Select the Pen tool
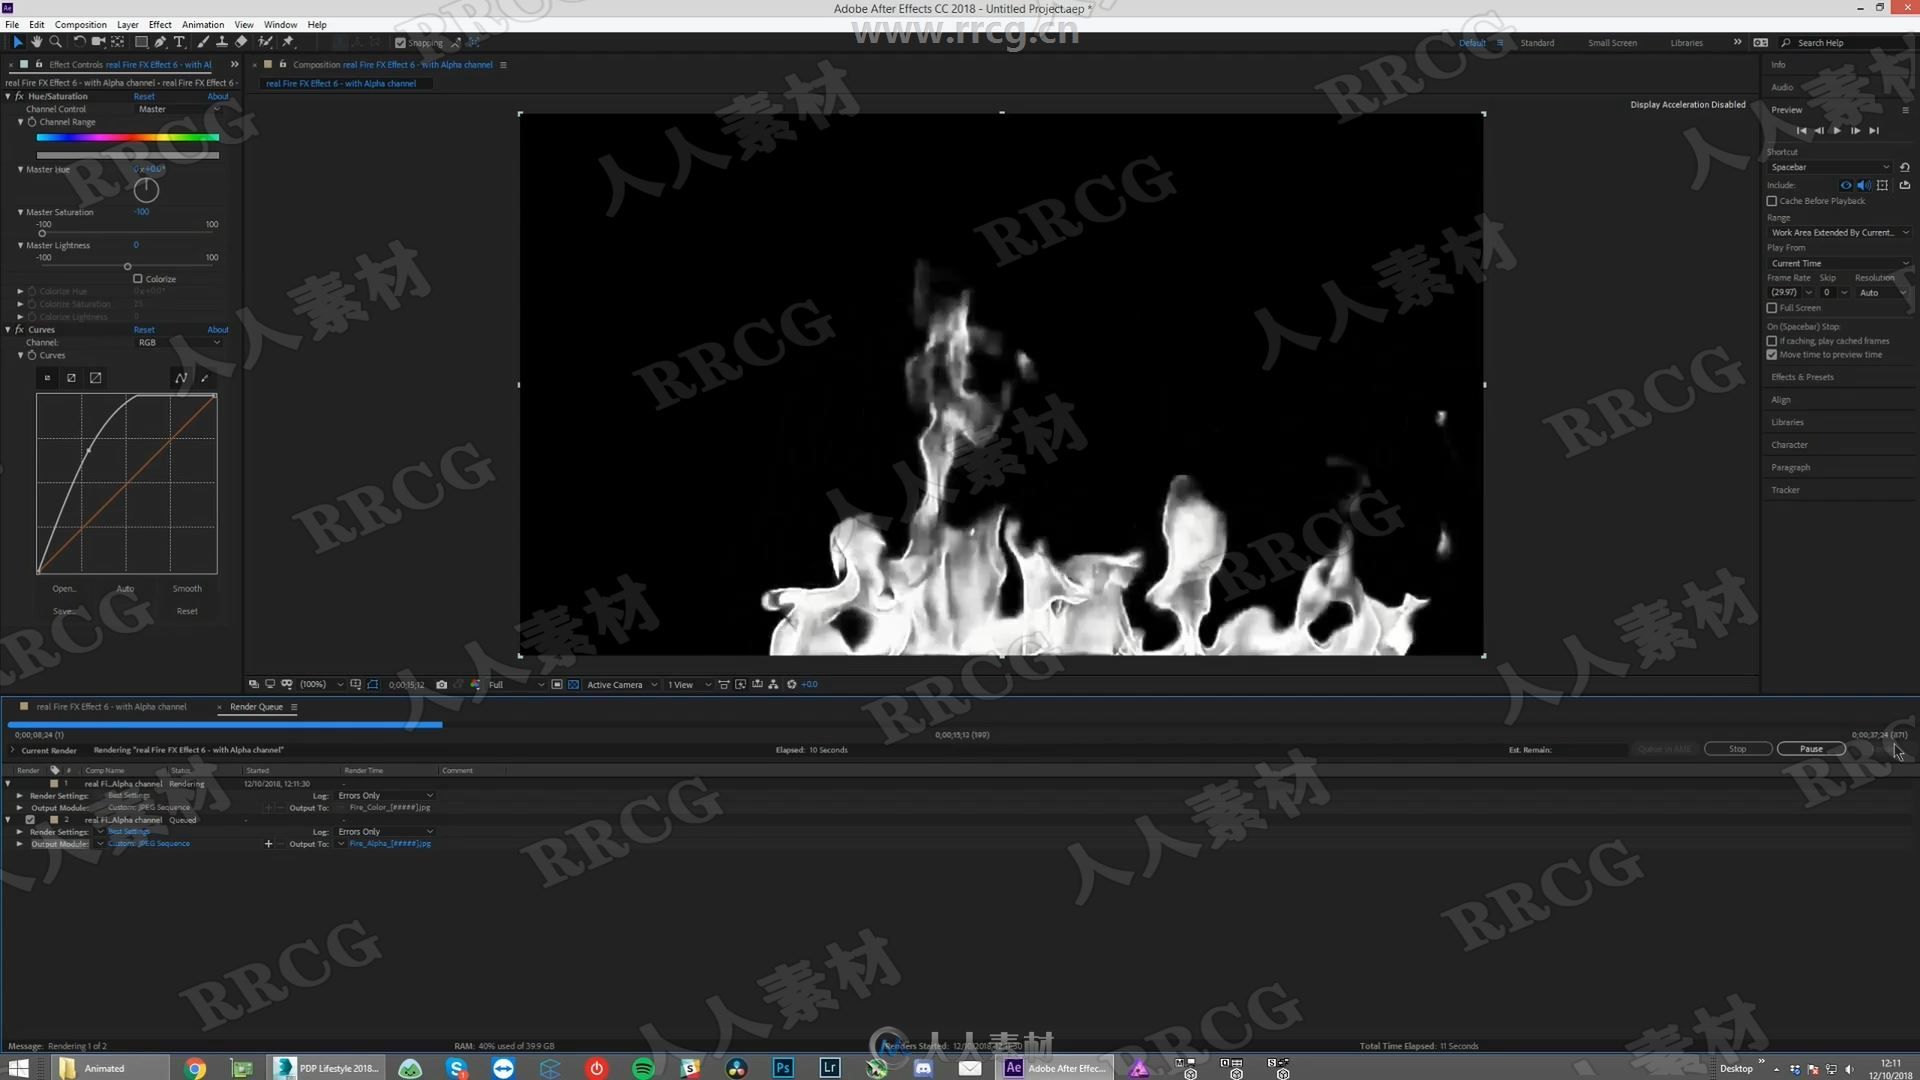This screenshot has height=1080, width=1920. coord(160,42)
